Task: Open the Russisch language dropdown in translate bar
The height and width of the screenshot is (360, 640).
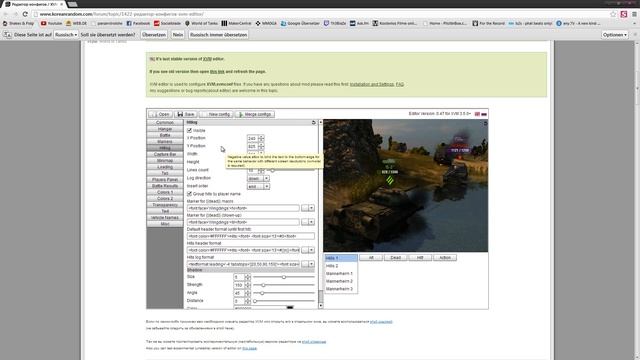Action: click(x=66, y=35)
